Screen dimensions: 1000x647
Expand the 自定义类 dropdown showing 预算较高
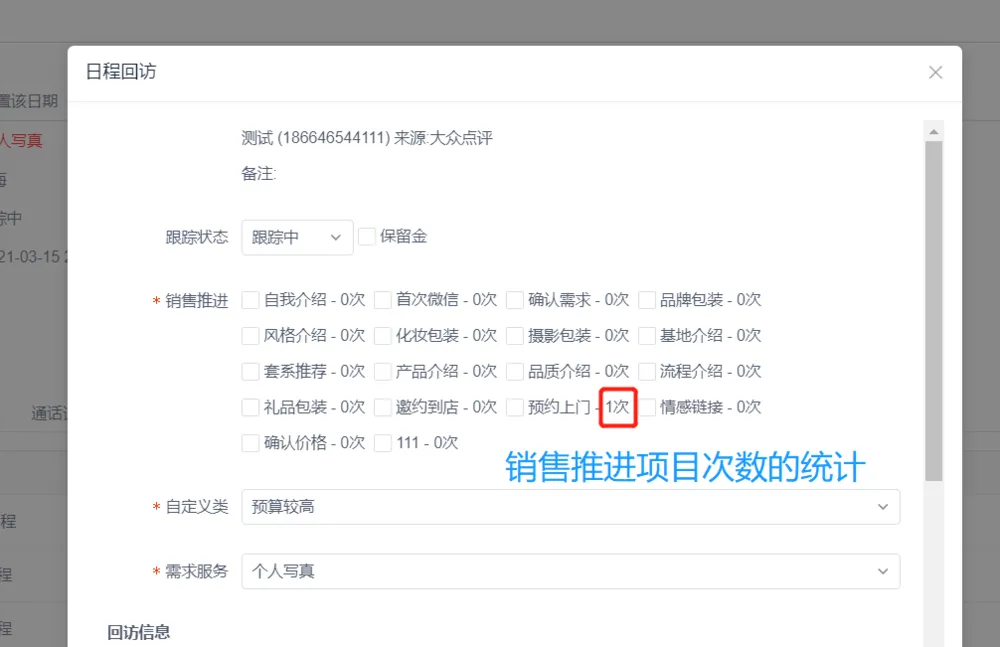tap(570, 507)
